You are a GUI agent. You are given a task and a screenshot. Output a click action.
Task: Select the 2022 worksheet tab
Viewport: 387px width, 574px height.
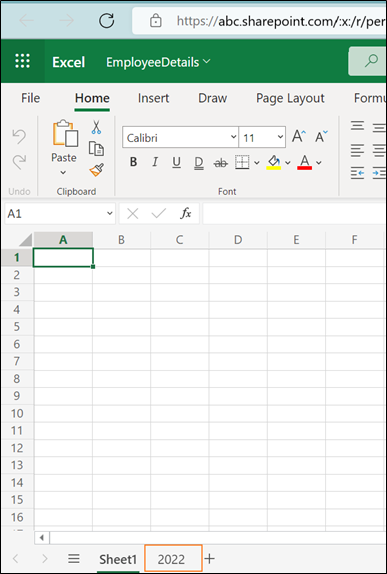click(173, 558)
